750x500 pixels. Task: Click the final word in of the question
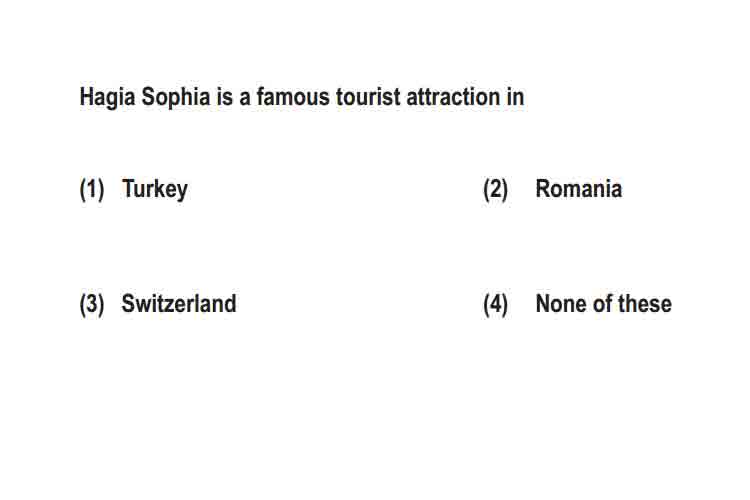coord(516,97)
